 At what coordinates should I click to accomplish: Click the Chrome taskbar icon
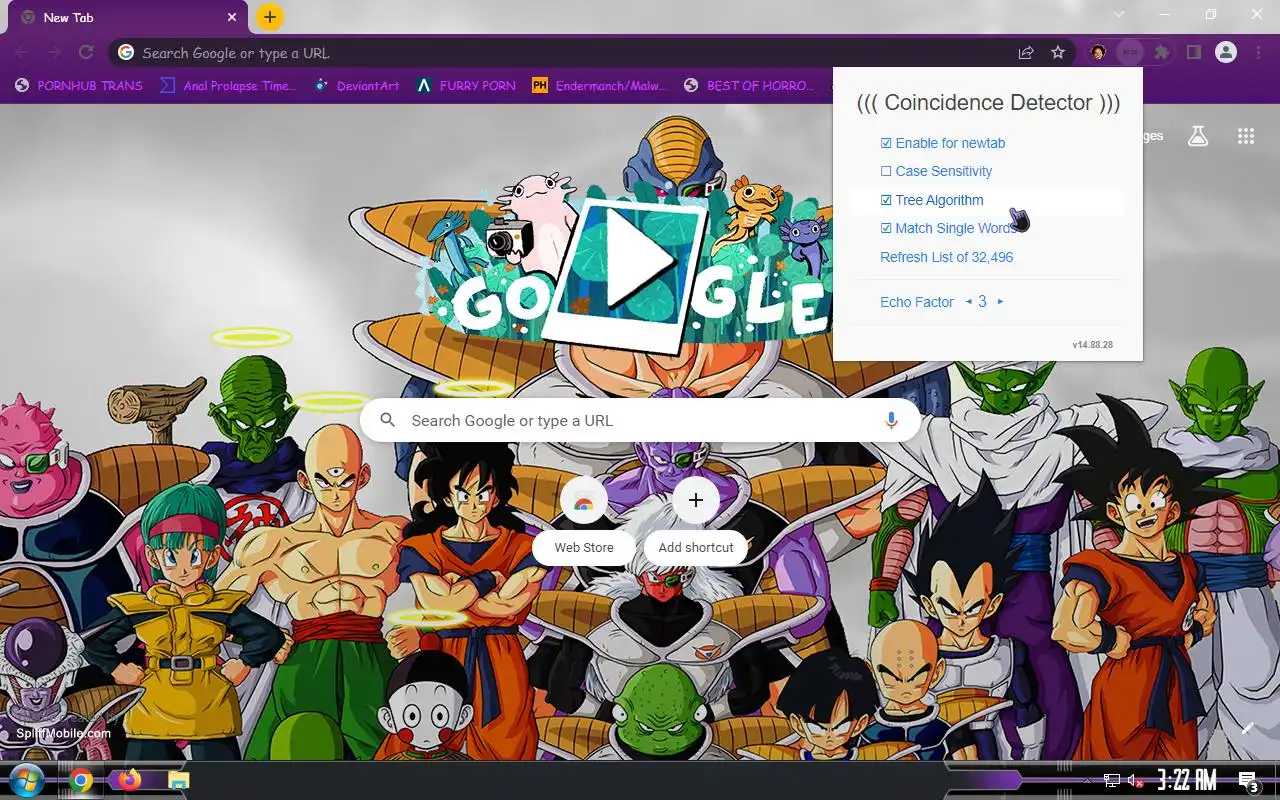(x=81, y=780)
